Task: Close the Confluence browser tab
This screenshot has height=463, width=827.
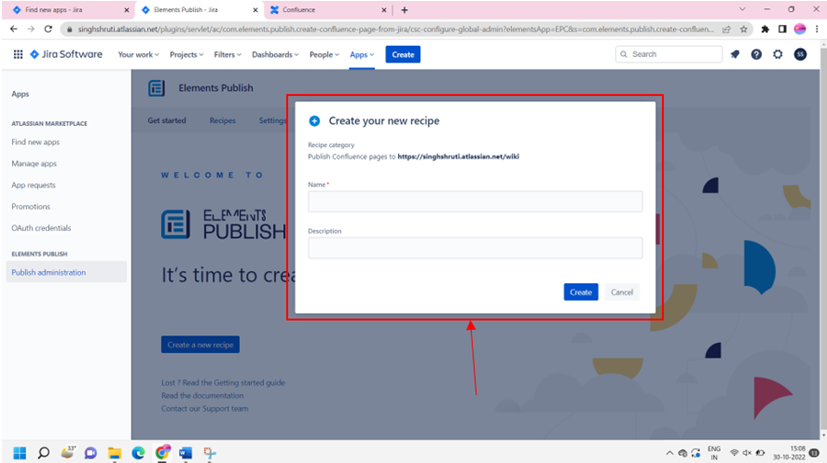Action: coord(384,10)
